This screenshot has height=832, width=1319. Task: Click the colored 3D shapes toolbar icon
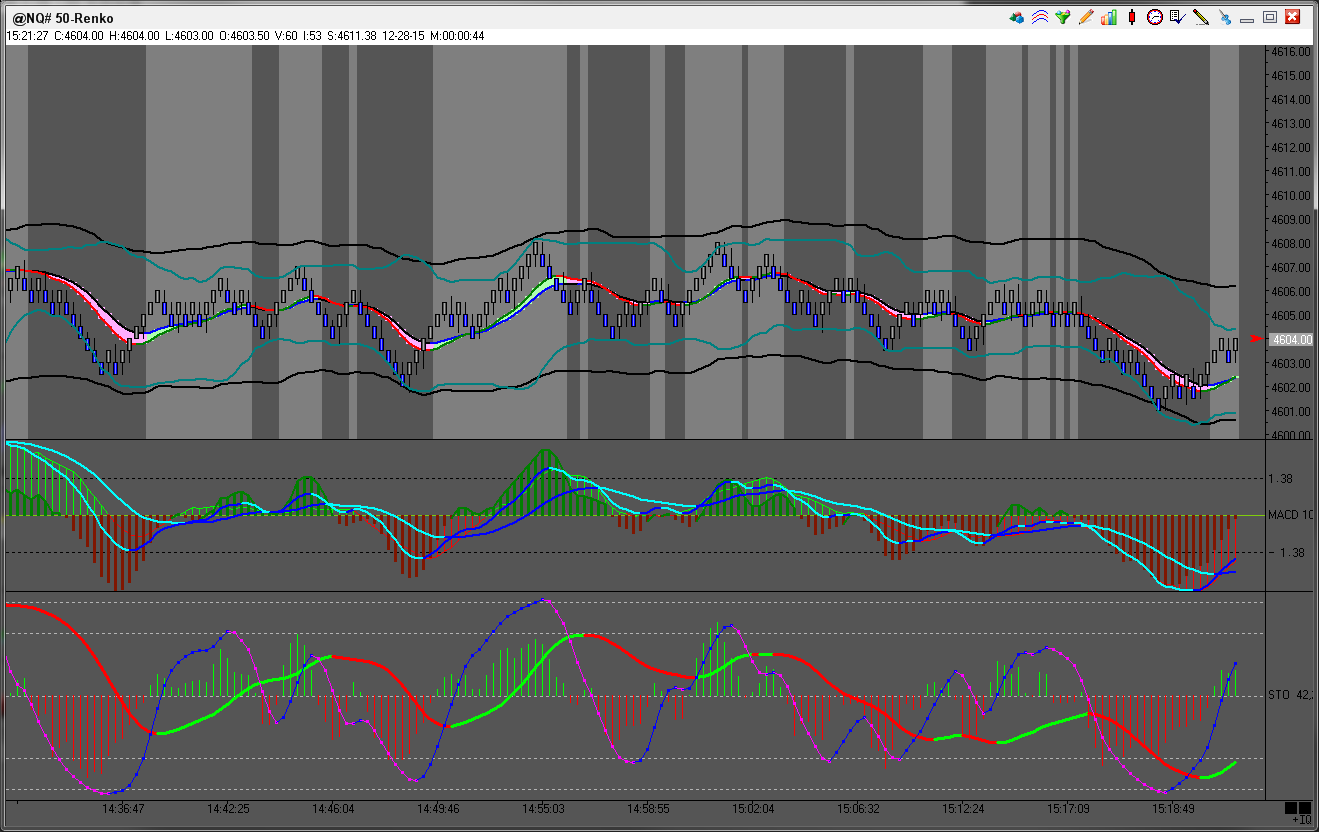click(x=1017, y=17)
